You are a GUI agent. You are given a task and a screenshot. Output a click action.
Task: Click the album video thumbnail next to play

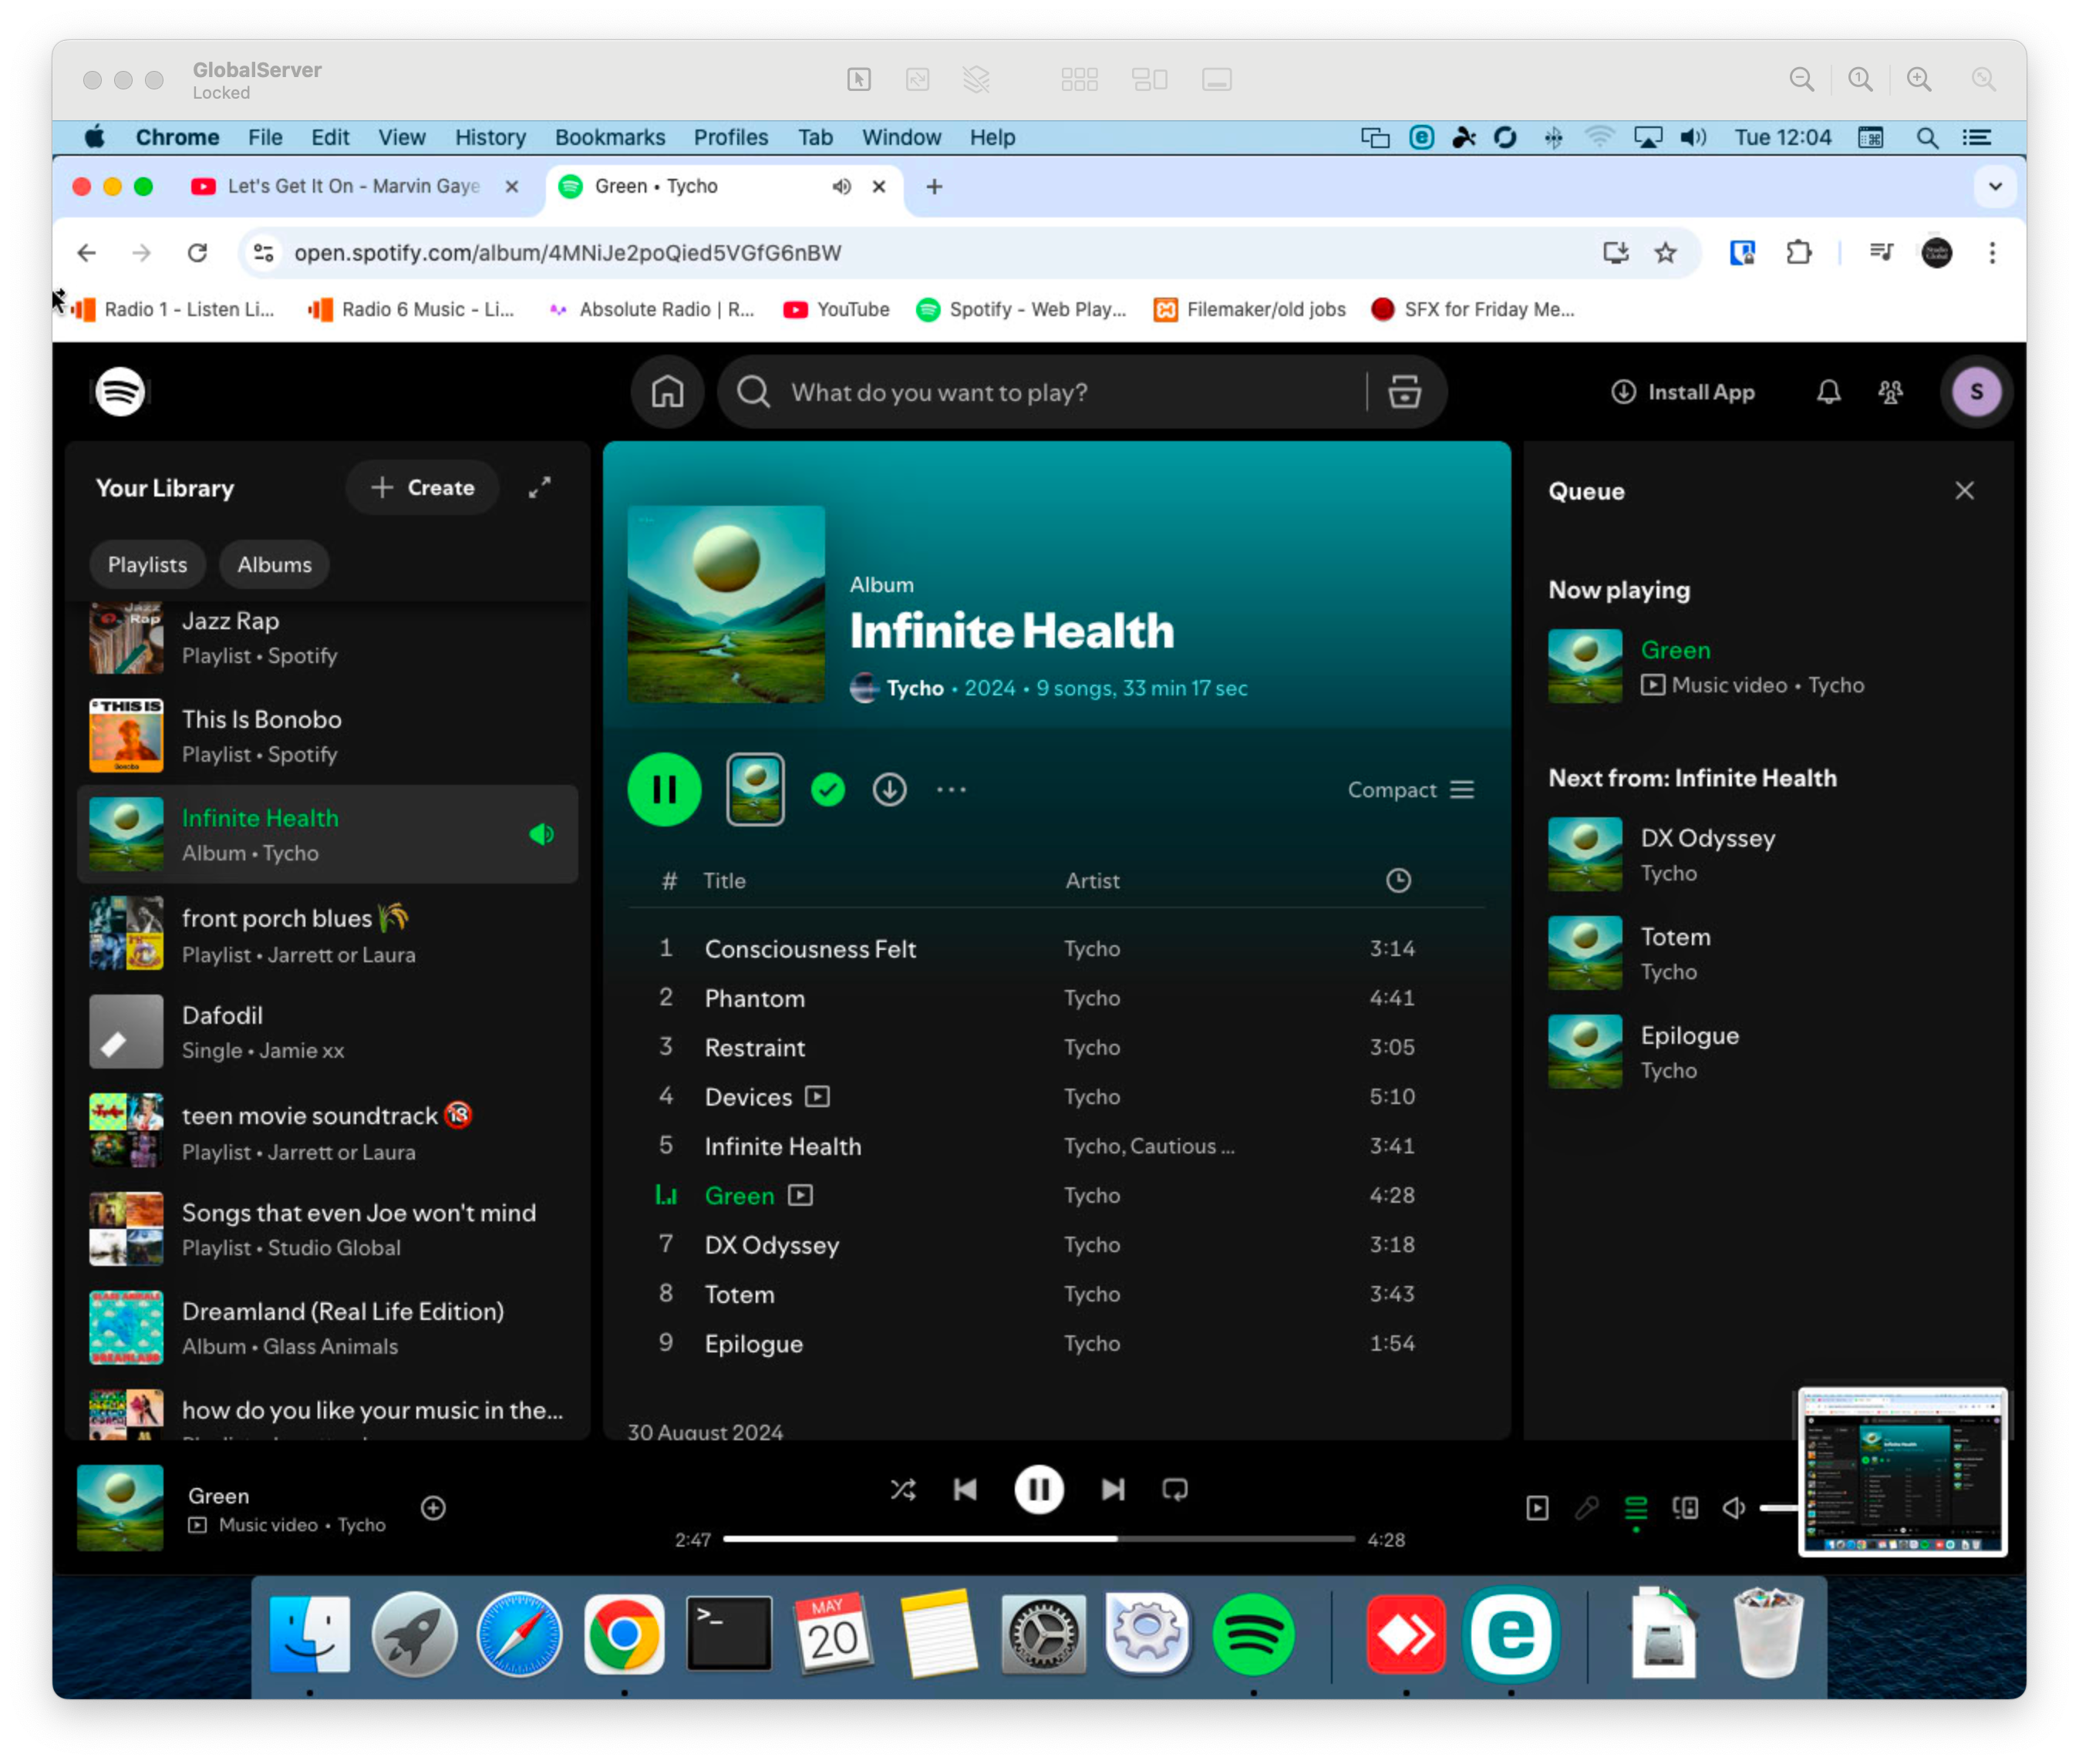[755, 790]
